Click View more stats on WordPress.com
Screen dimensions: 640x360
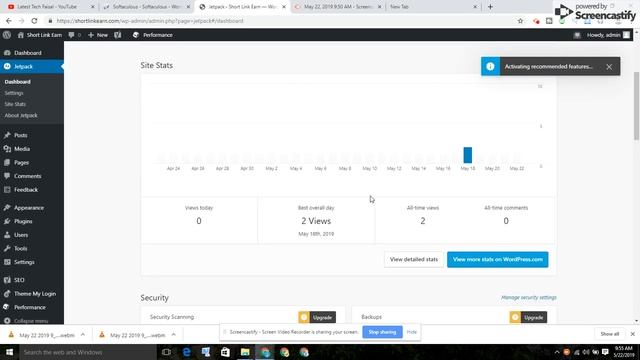click(498, 260)
